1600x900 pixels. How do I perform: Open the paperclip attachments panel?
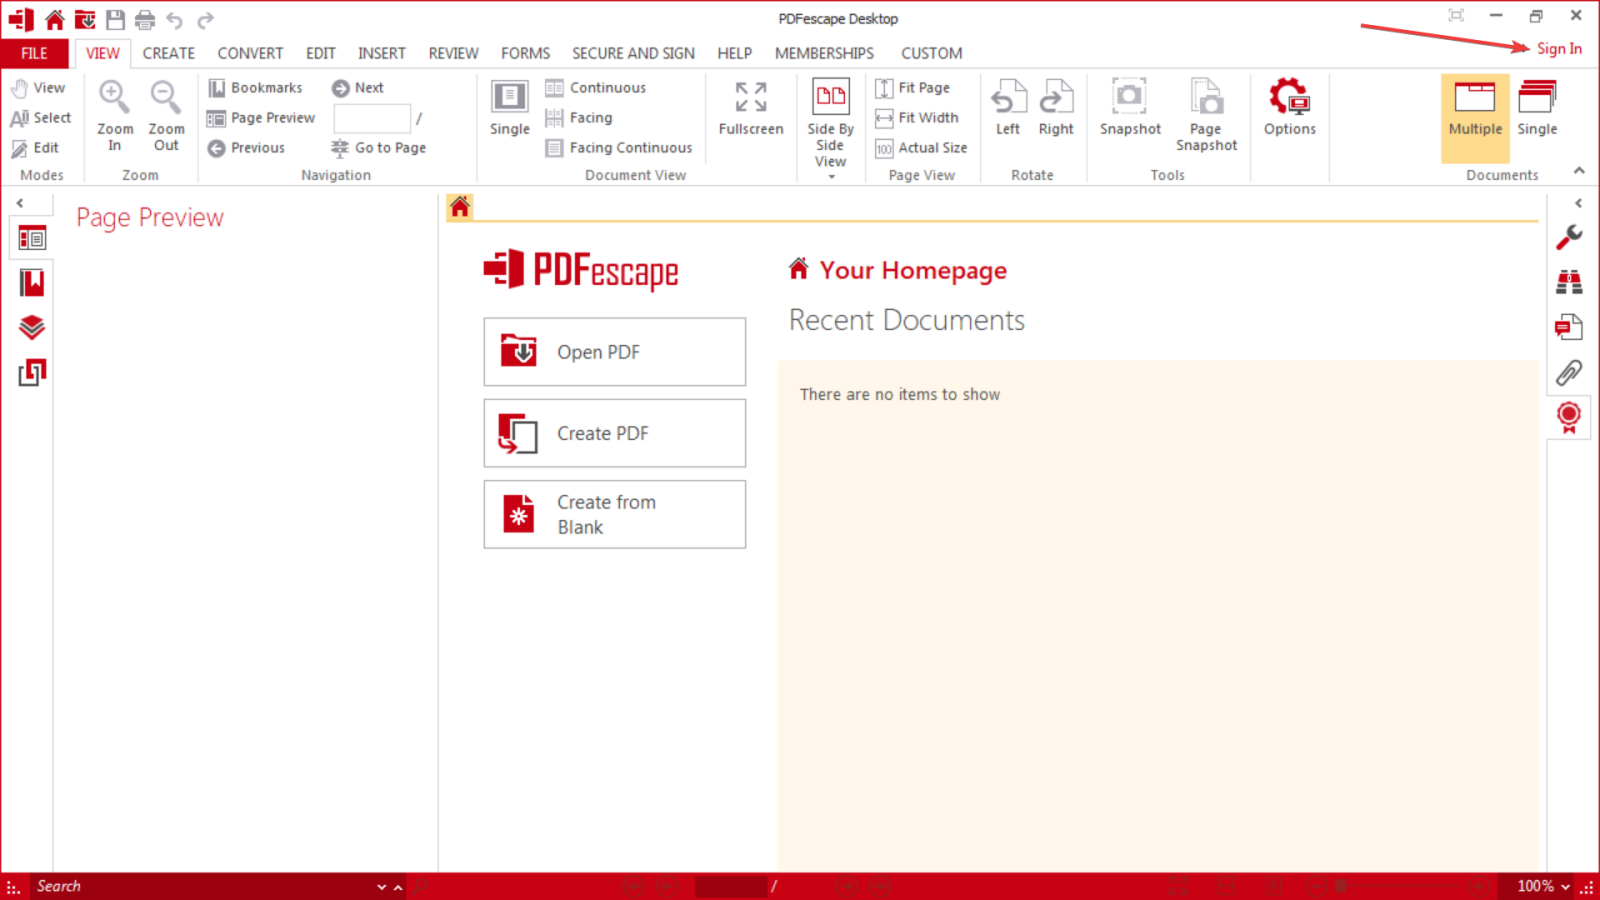(x=1569, y=373)
